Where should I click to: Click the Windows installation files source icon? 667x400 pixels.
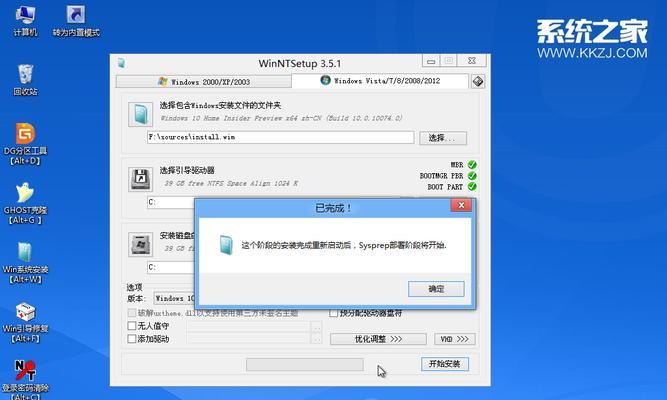(140, 114)
